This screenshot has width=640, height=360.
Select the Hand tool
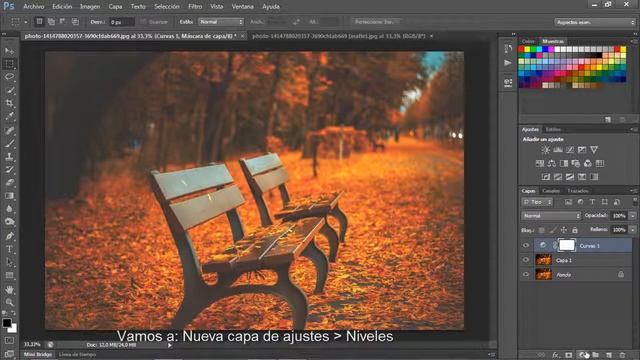9,290
